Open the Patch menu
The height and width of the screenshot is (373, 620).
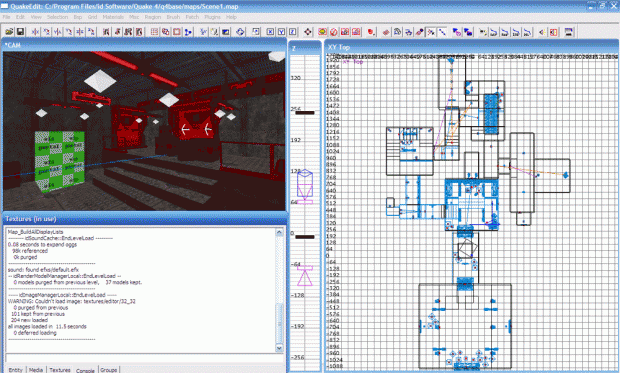(192, 17)
